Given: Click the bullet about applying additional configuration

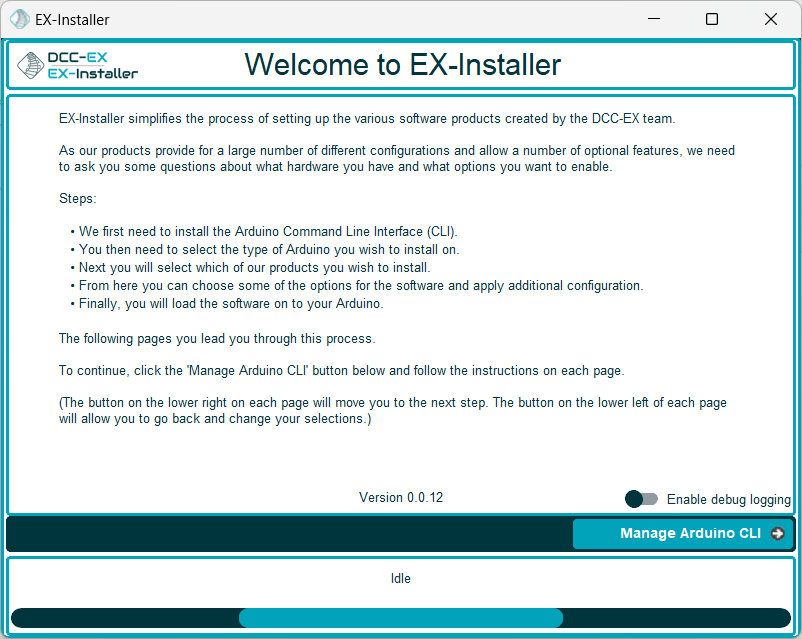Looking at the screenshot, I should (x=360, y=286).
